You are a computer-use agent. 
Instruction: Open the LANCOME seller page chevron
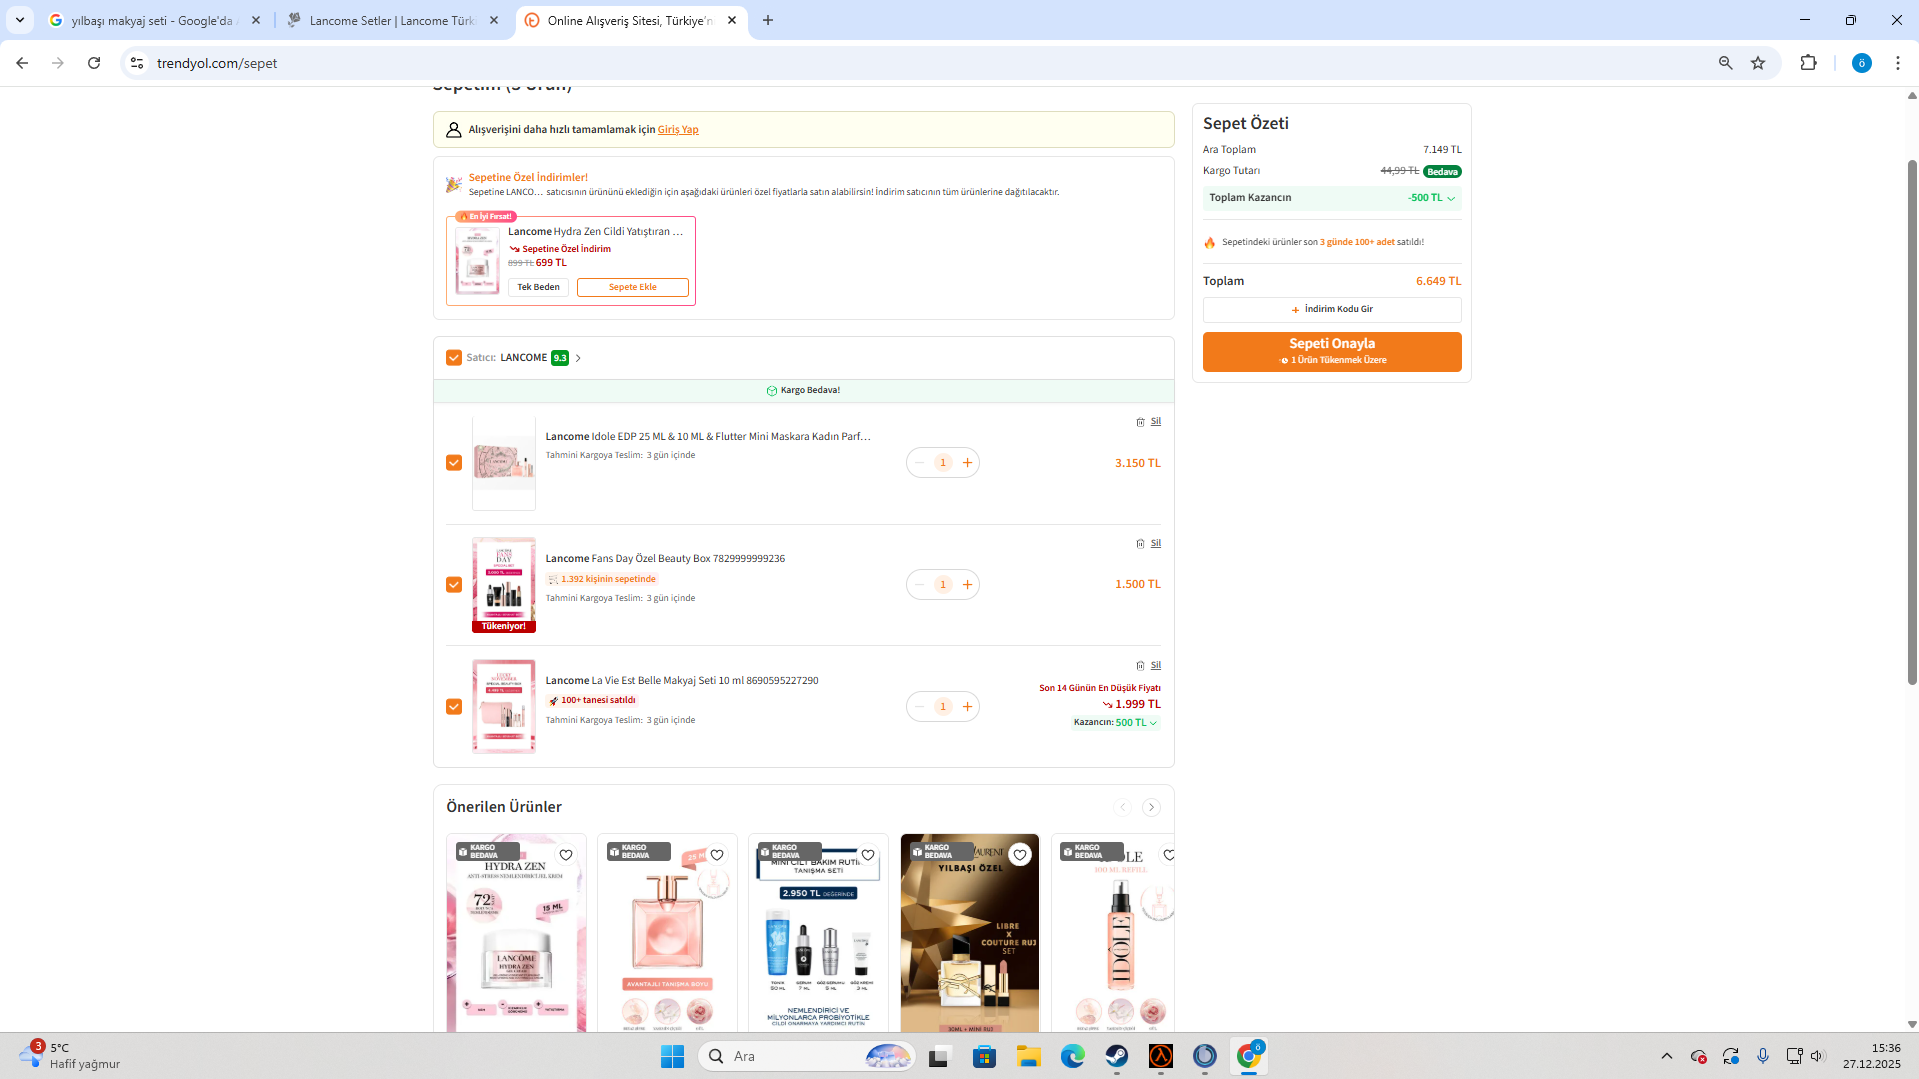[578, 358]
